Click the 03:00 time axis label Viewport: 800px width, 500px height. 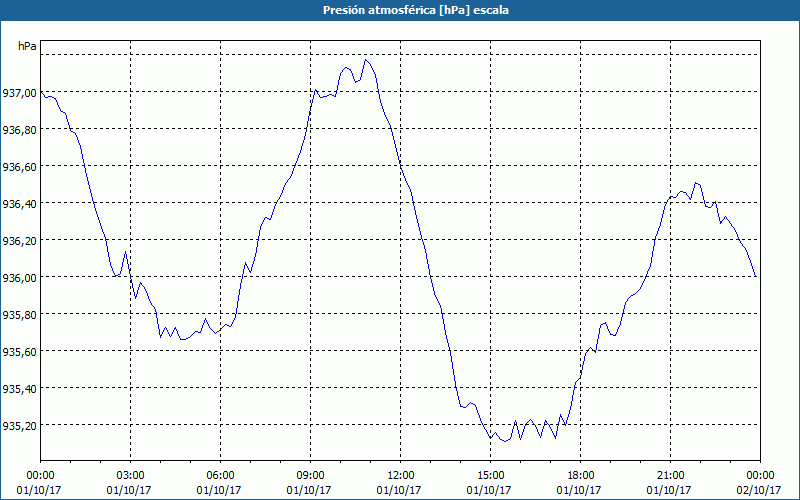click(130, 476)
